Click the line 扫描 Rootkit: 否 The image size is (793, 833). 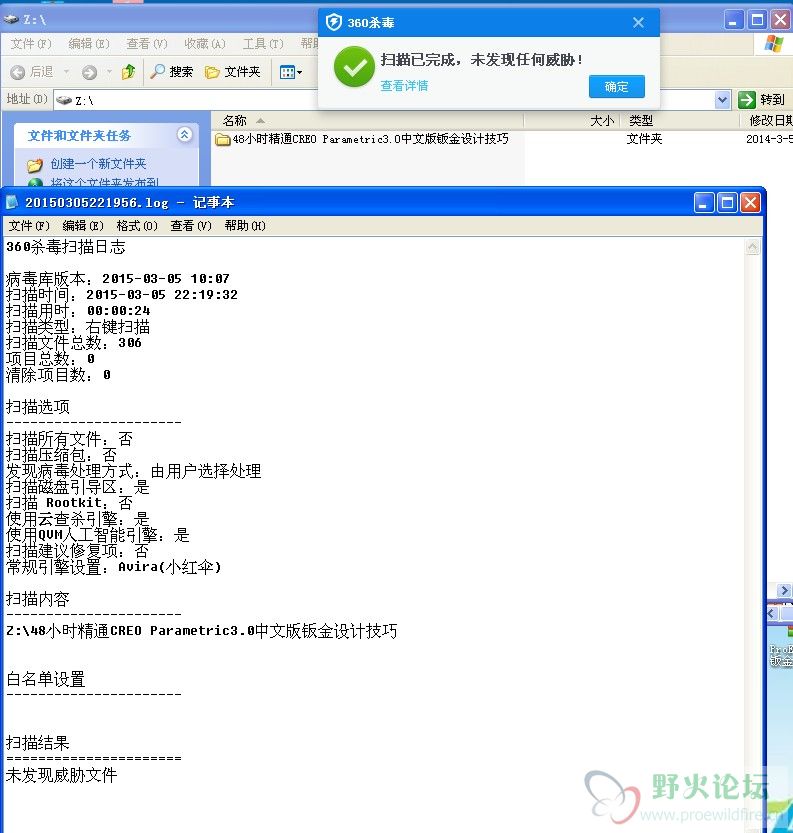click(69, 503)
